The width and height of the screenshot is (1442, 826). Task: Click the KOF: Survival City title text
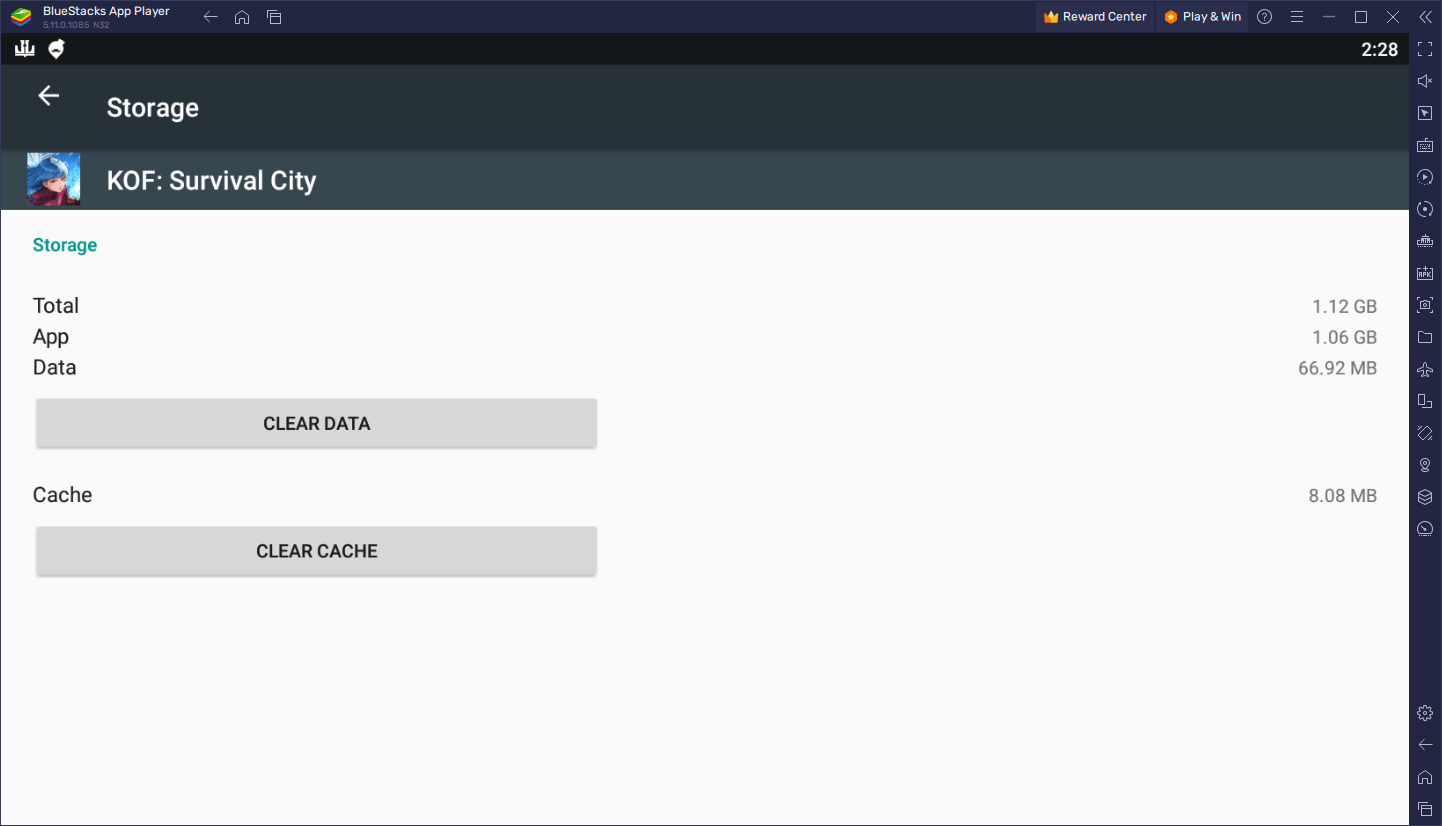click(x=211, y=181)
